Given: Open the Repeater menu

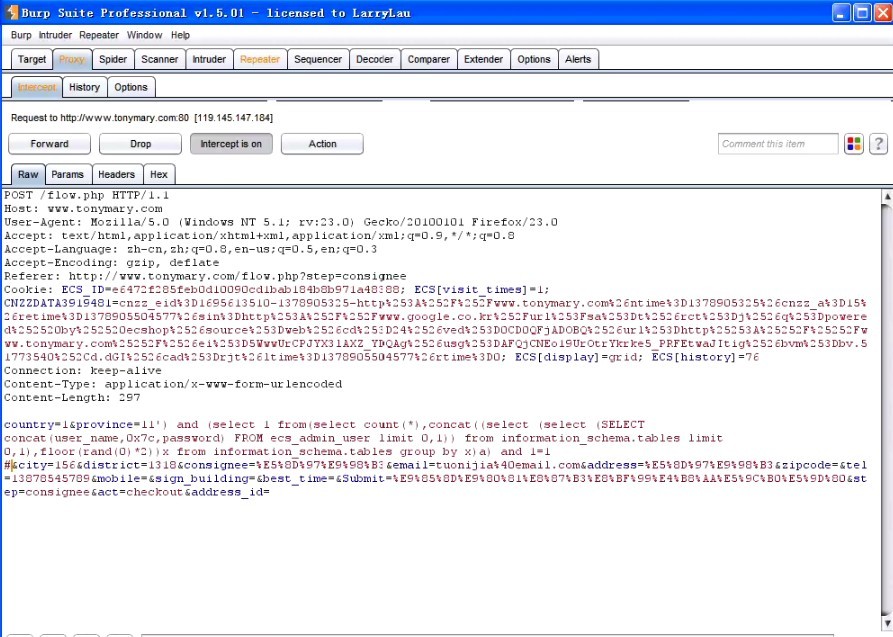Looking at the screenshot, I should pyautogui.click(x=99, y=35).
